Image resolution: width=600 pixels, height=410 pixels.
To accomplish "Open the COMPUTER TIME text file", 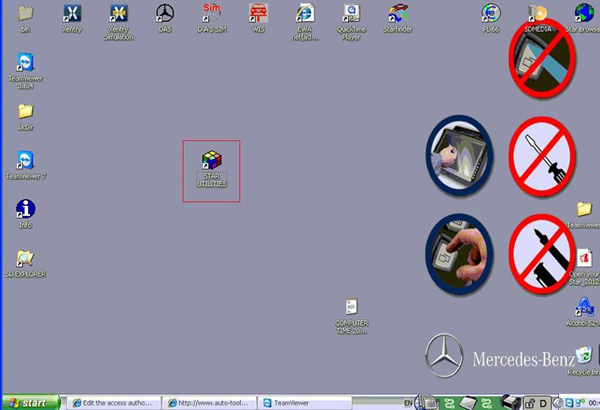I will pyautogui.click(x=351, y=307).
